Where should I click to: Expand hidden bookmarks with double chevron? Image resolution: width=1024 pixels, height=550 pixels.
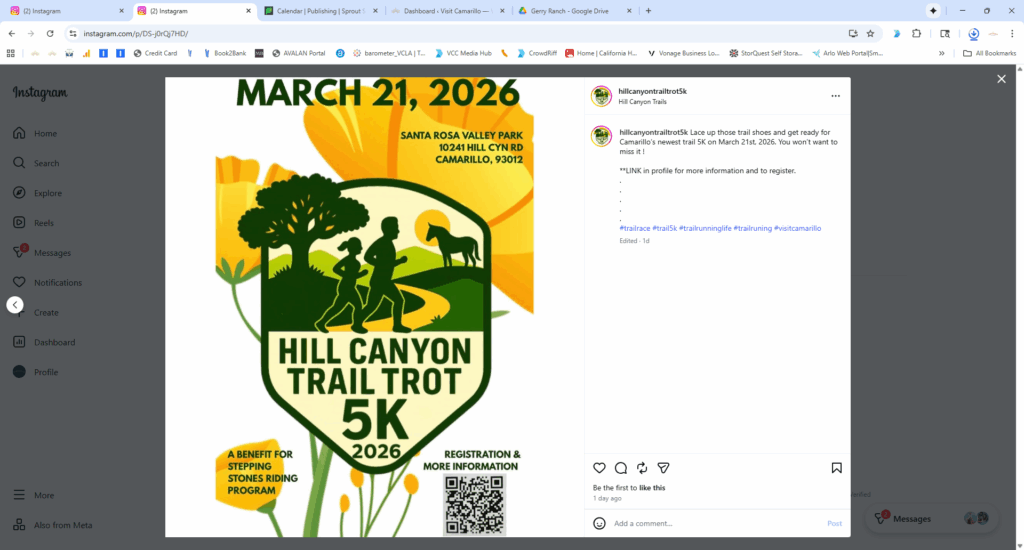[x=941, y=53]
